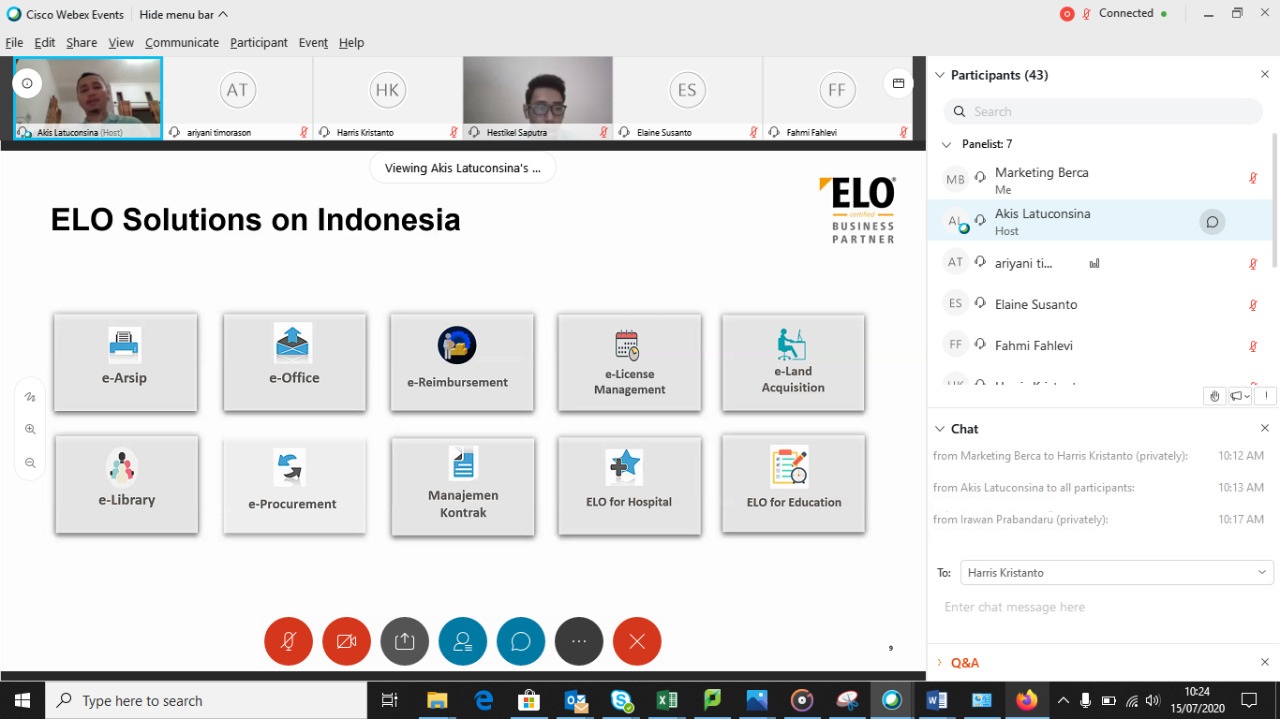Toggle Elaine Susanto's muted microphone in list
Image resolution: width=1280 pixels, height=719 pixels.
pos(1253,305)
